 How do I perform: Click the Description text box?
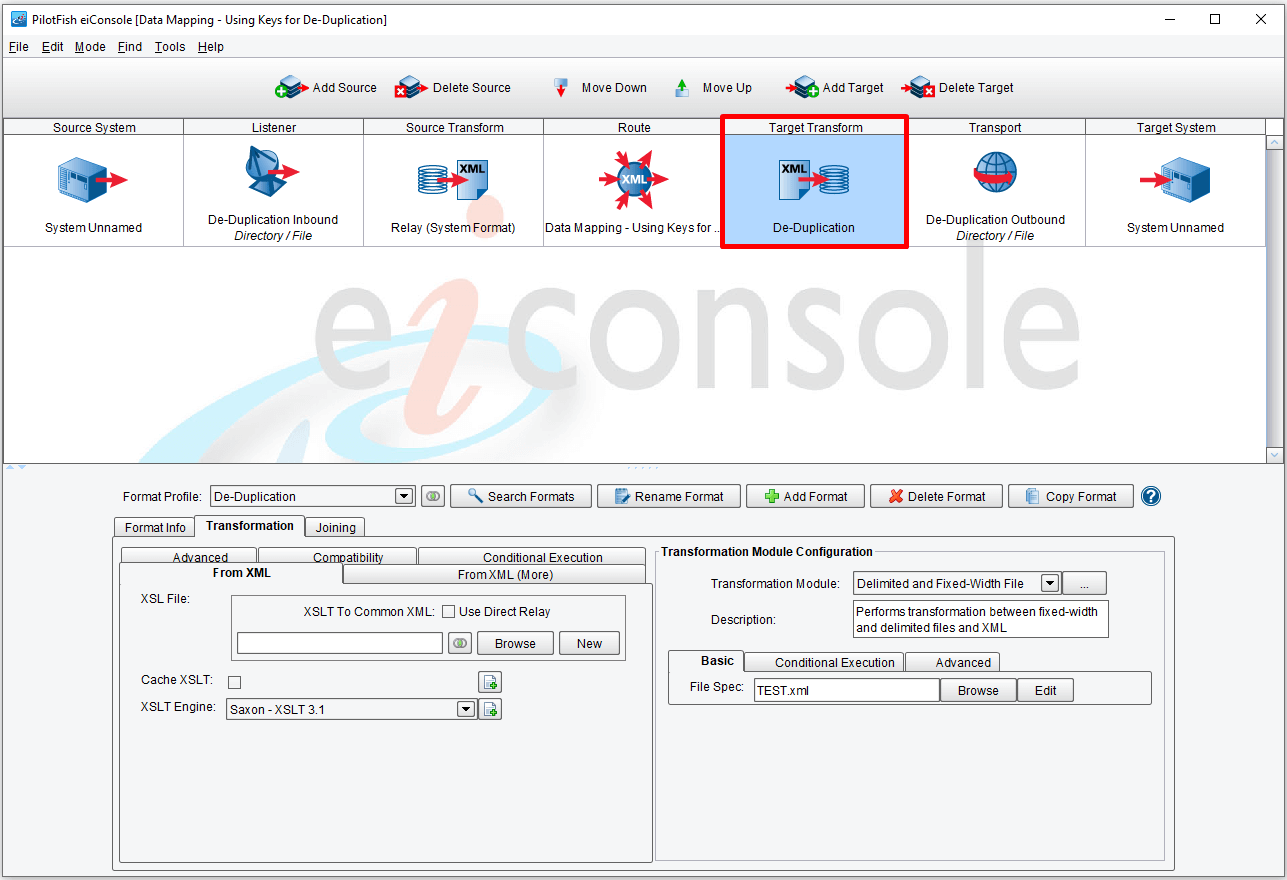981,619
